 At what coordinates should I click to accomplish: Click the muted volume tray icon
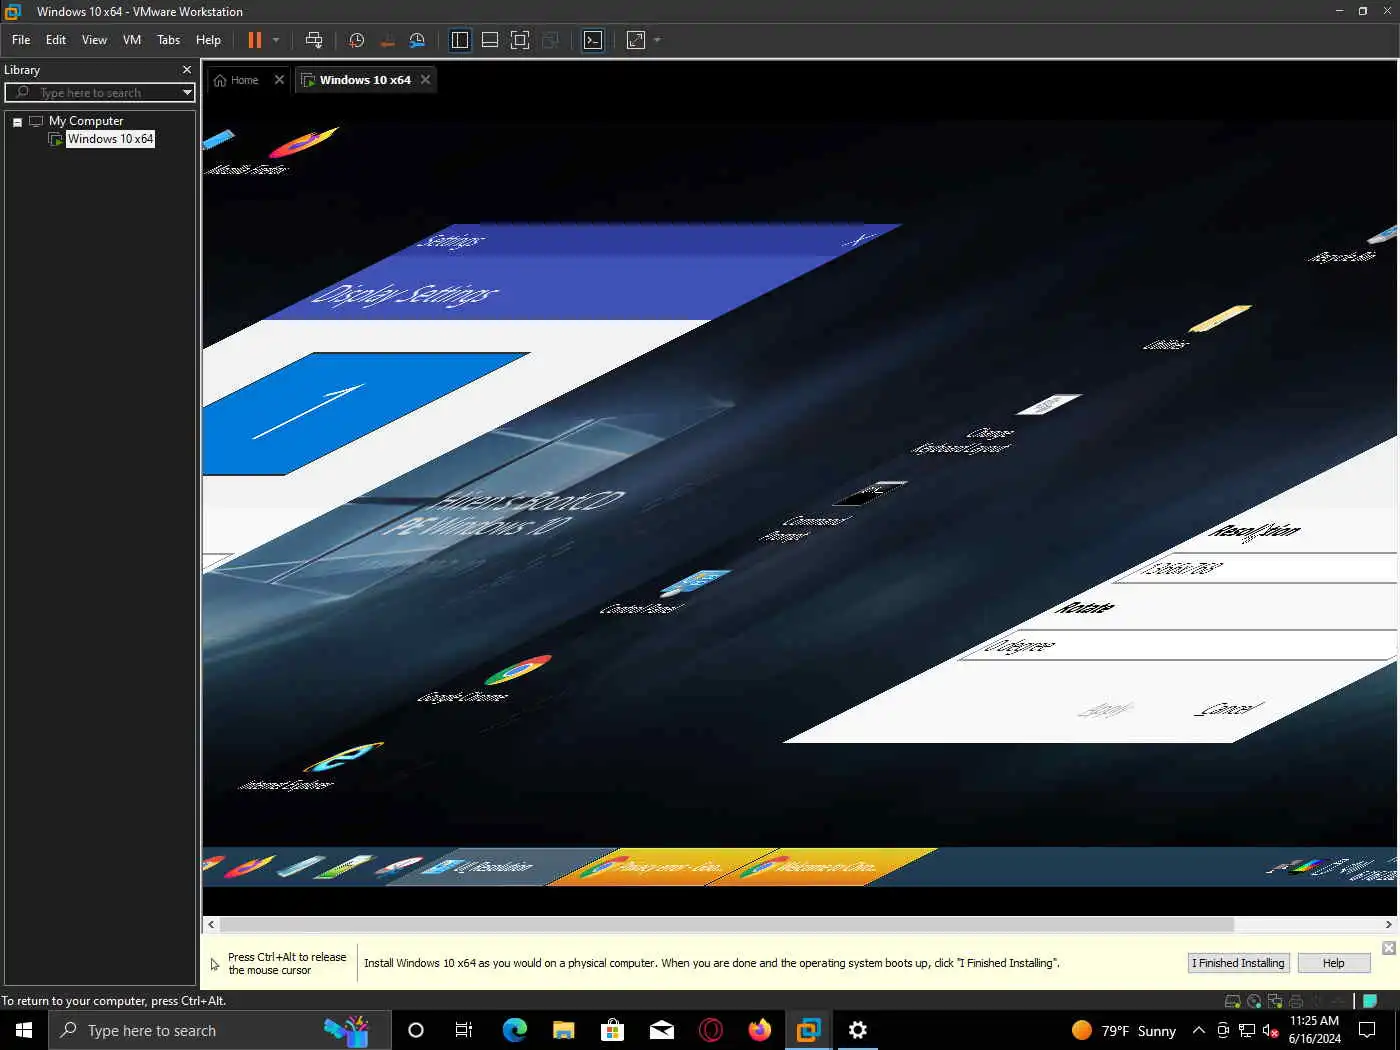click(x=1270, y=1030)
